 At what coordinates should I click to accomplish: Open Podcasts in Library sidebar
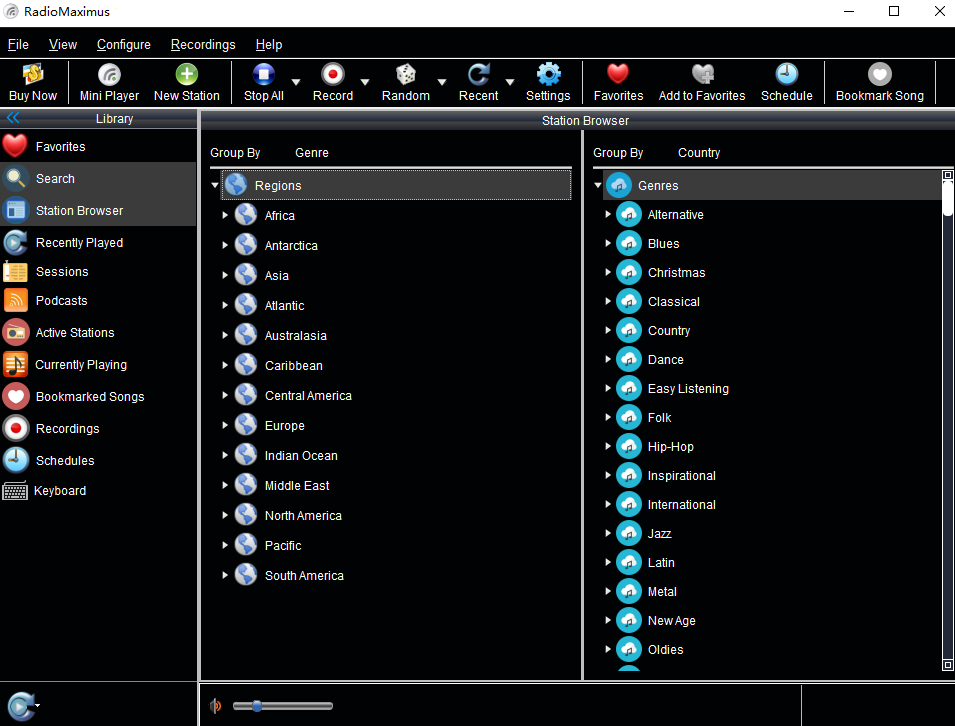pos(61,301)
